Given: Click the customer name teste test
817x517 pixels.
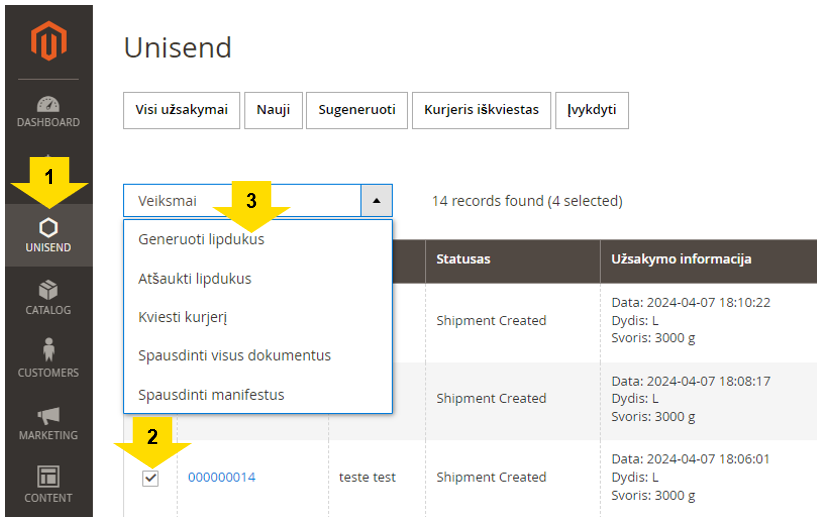Looking at the screenshot, I should tap(367, 477).
